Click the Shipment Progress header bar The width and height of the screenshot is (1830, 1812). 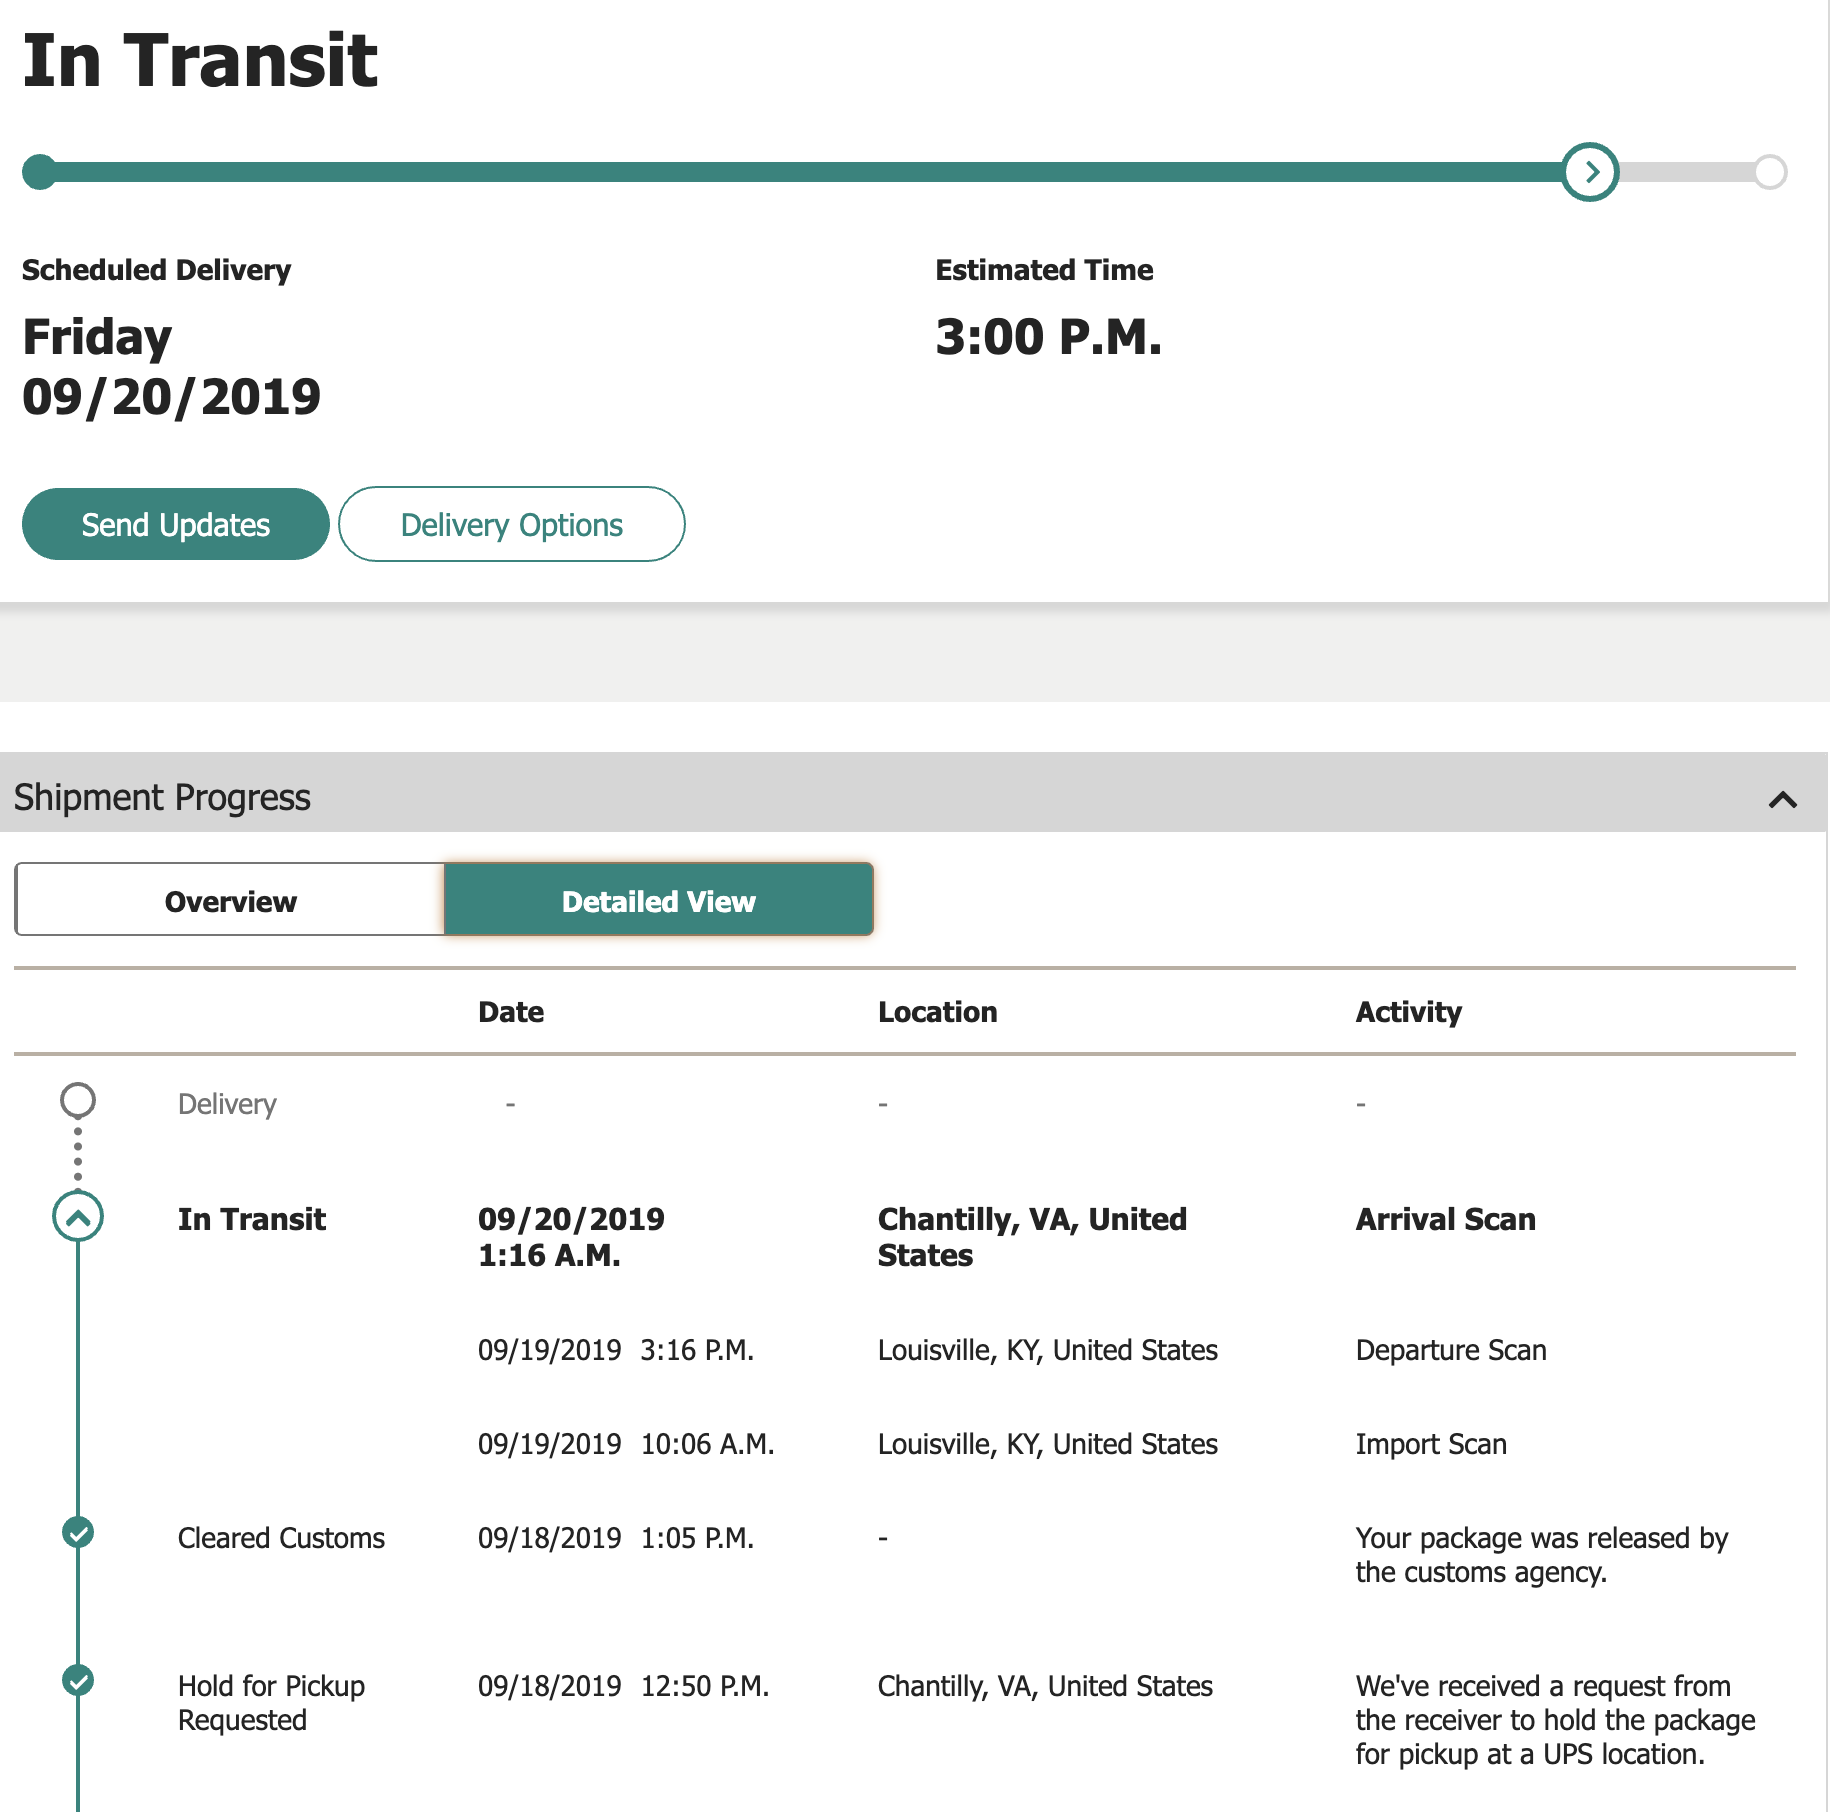(914, 797)
